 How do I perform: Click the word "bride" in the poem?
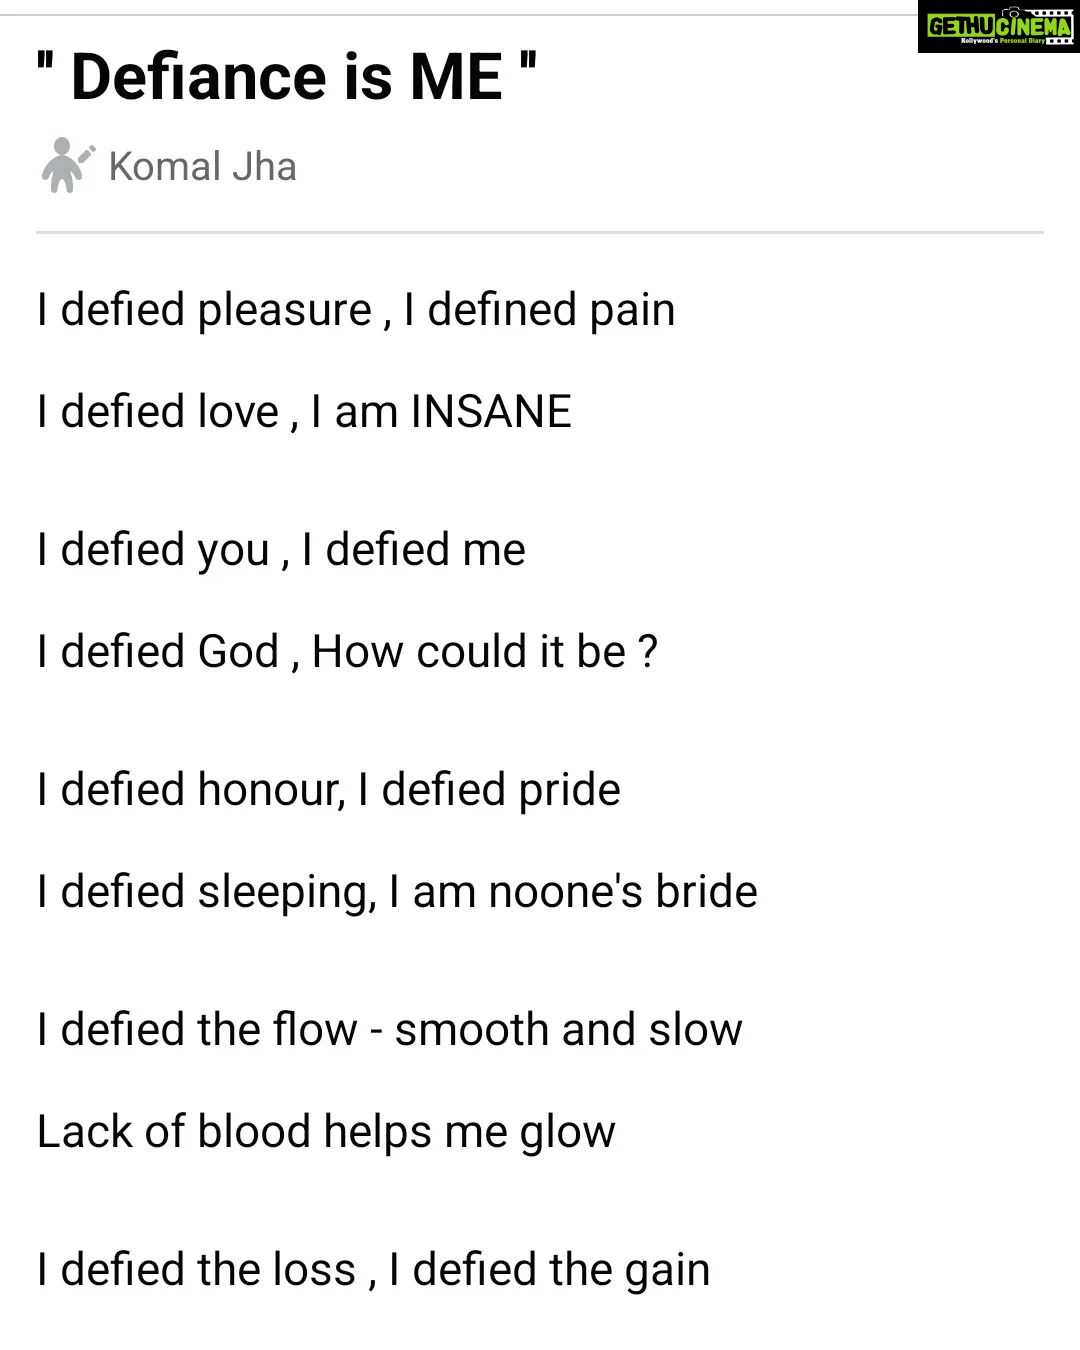point(706,892)
